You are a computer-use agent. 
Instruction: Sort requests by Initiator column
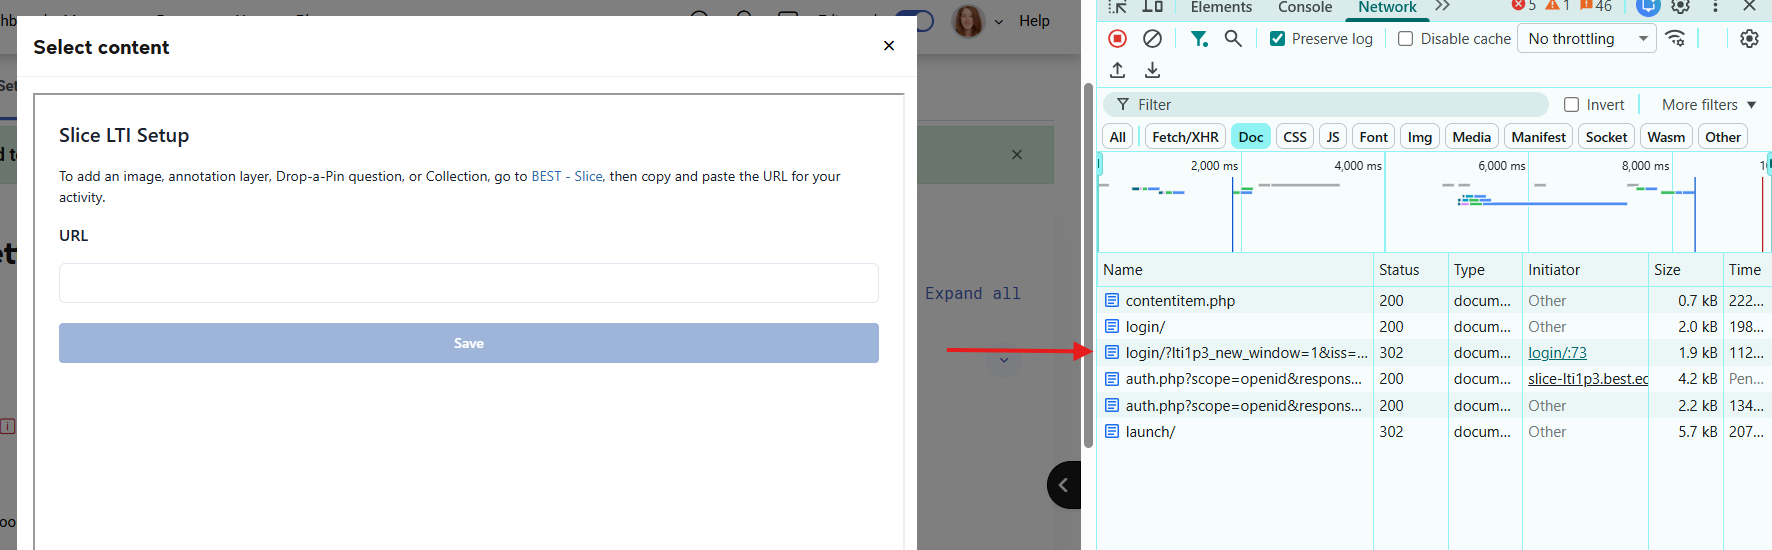point(1585,270)
